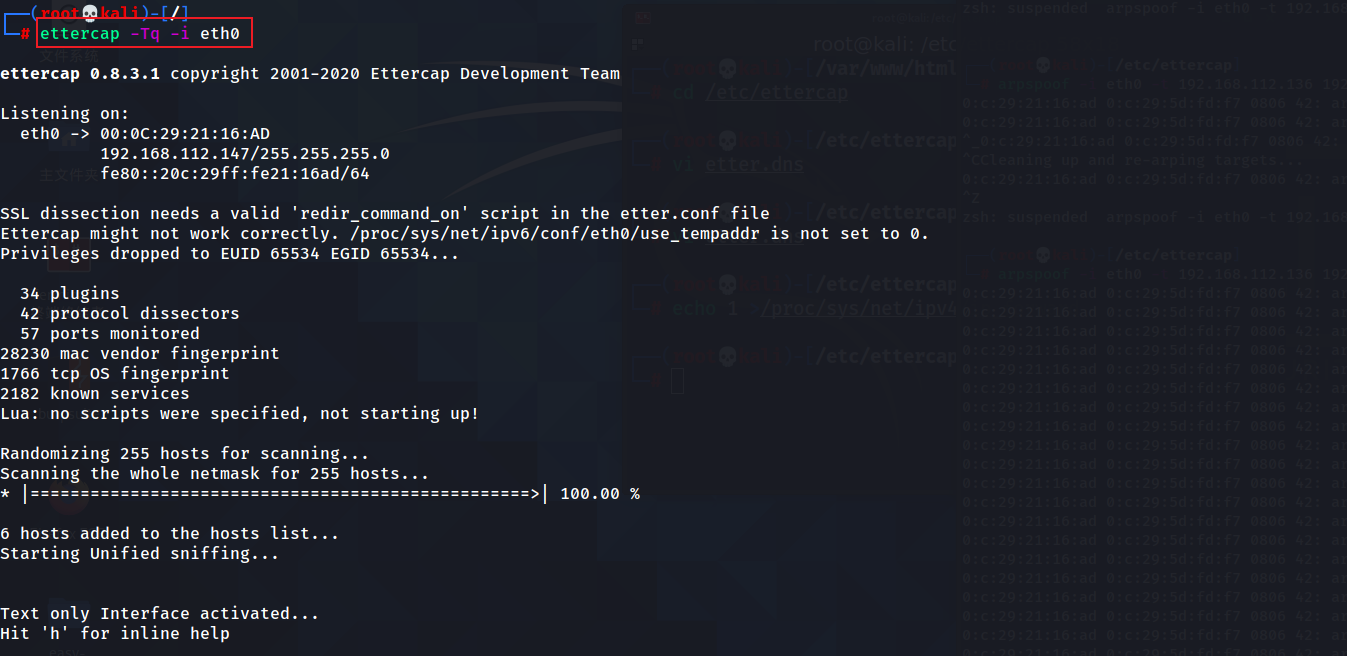The height and width of the screenshot is (656, 1347).
Task: Click the '34 plugins' line
Action: [70, 293]
